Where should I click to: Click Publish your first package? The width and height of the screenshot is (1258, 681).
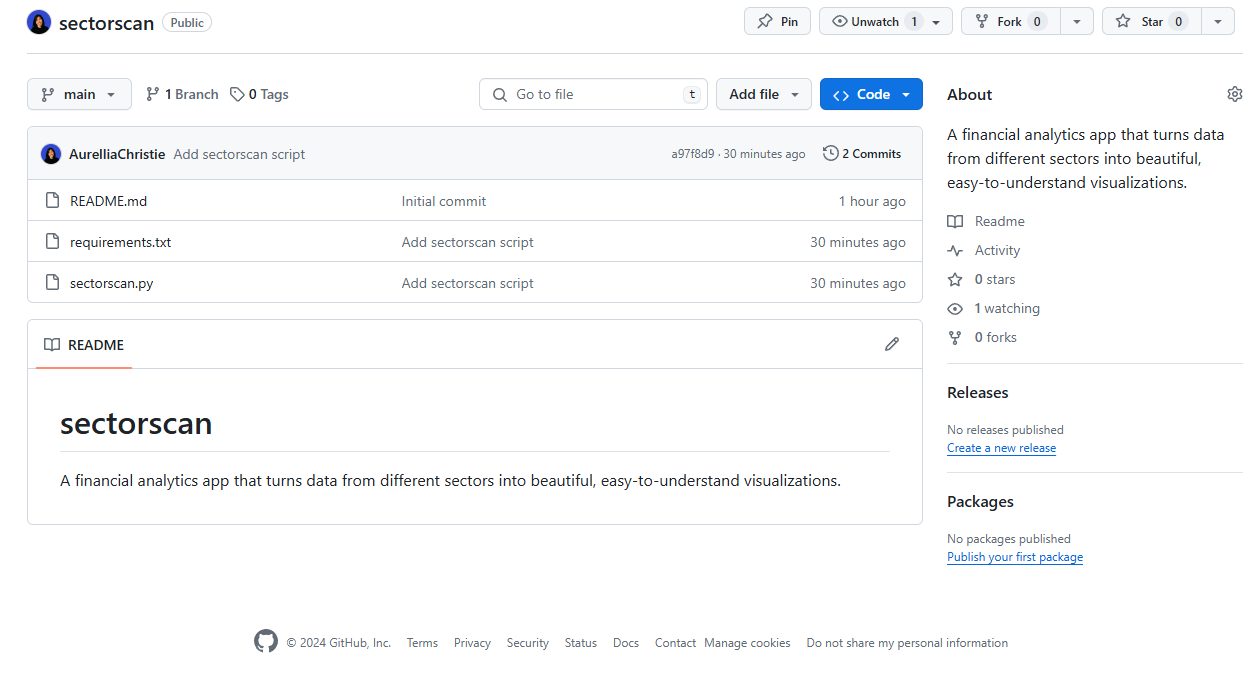click(1015, 557)
